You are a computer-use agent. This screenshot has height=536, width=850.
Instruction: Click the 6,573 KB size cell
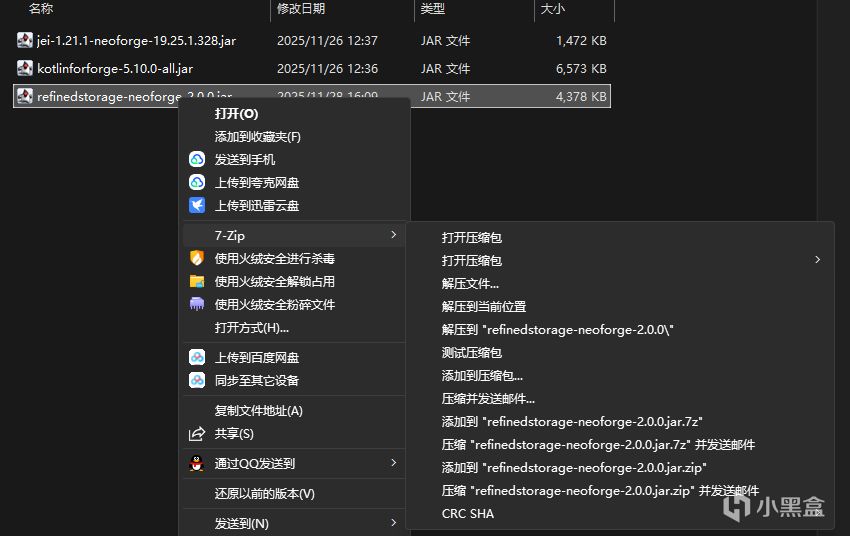tap(581, 69)
